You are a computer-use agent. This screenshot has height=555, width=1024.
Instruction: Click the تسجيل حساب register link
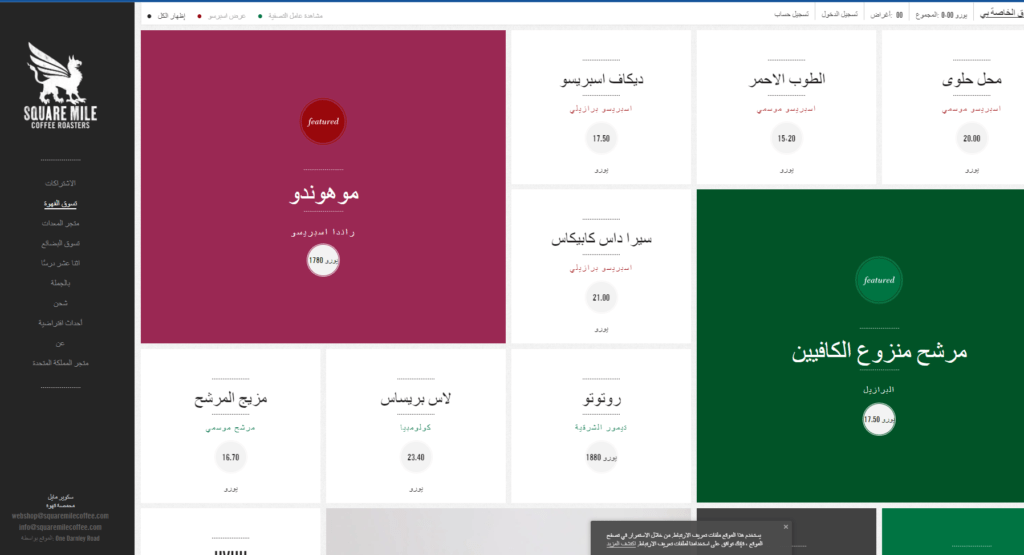(x=791, y=15)
